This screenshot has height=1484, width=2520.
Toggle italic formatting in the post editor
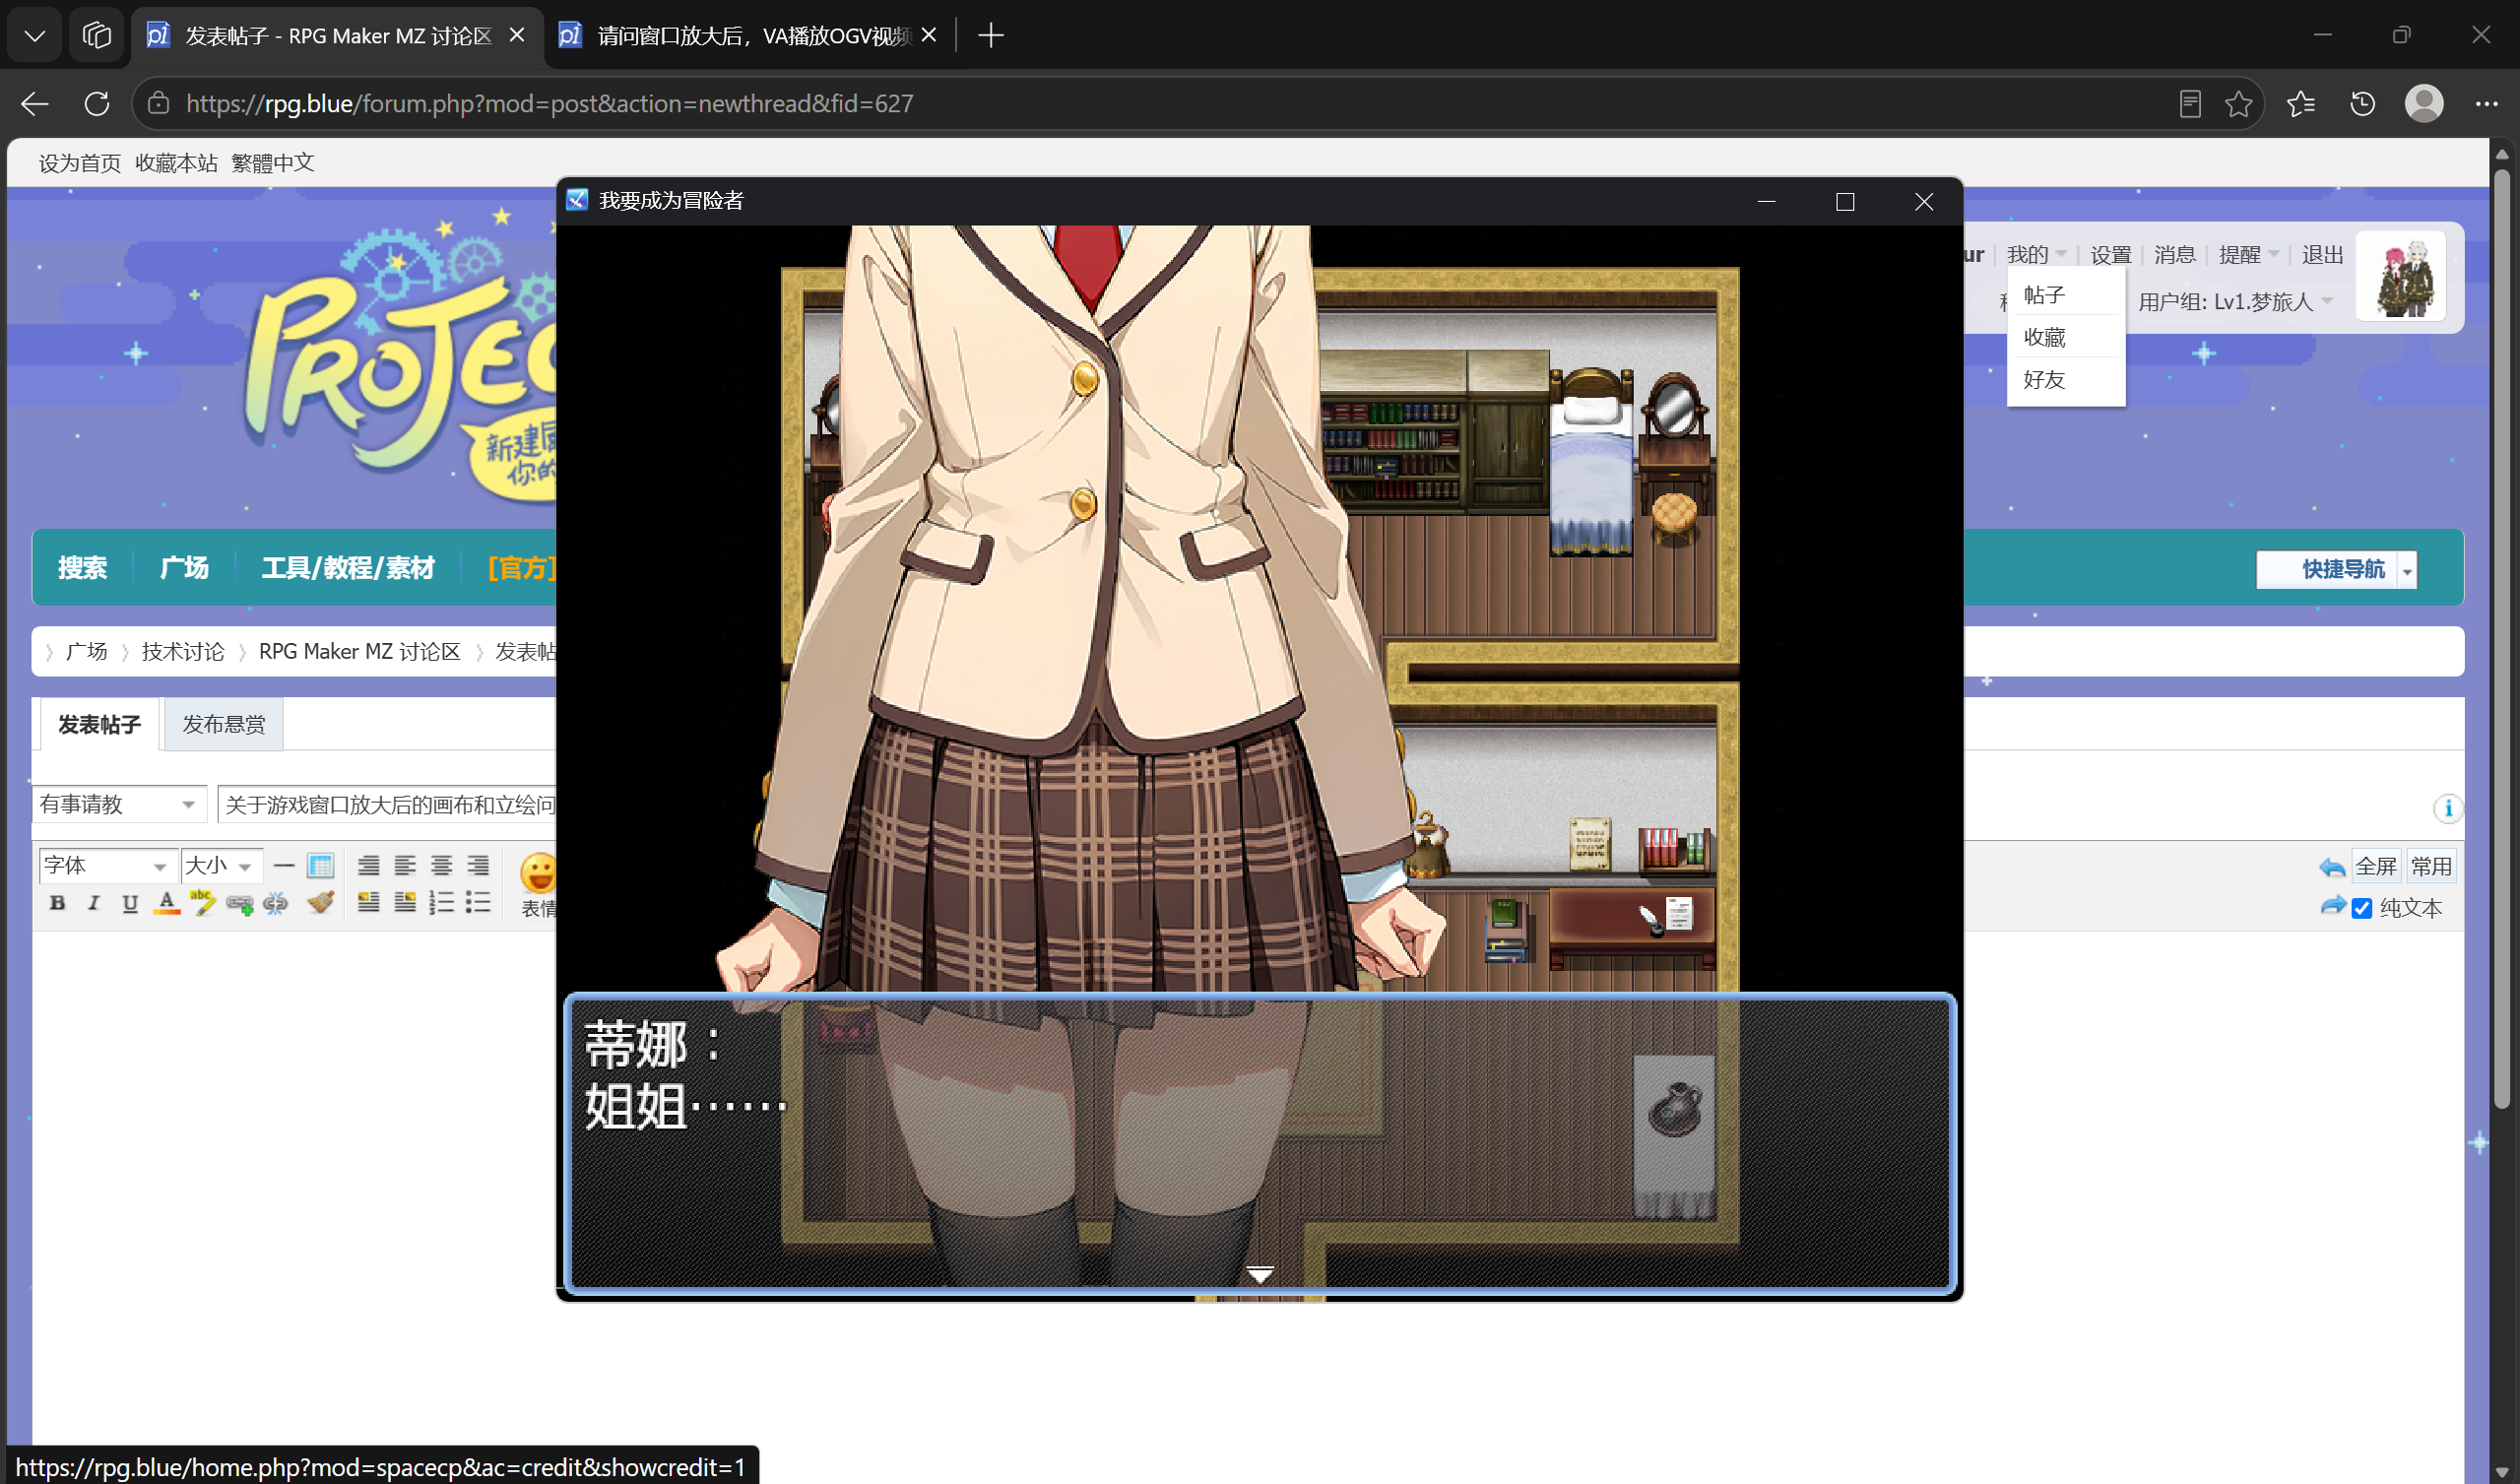(x=94, y=903)
